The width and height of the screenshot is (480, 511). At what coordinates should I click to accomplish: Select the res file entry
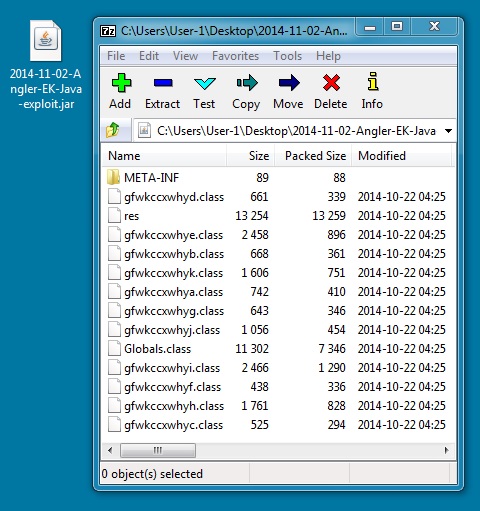(x=131, y=216)
